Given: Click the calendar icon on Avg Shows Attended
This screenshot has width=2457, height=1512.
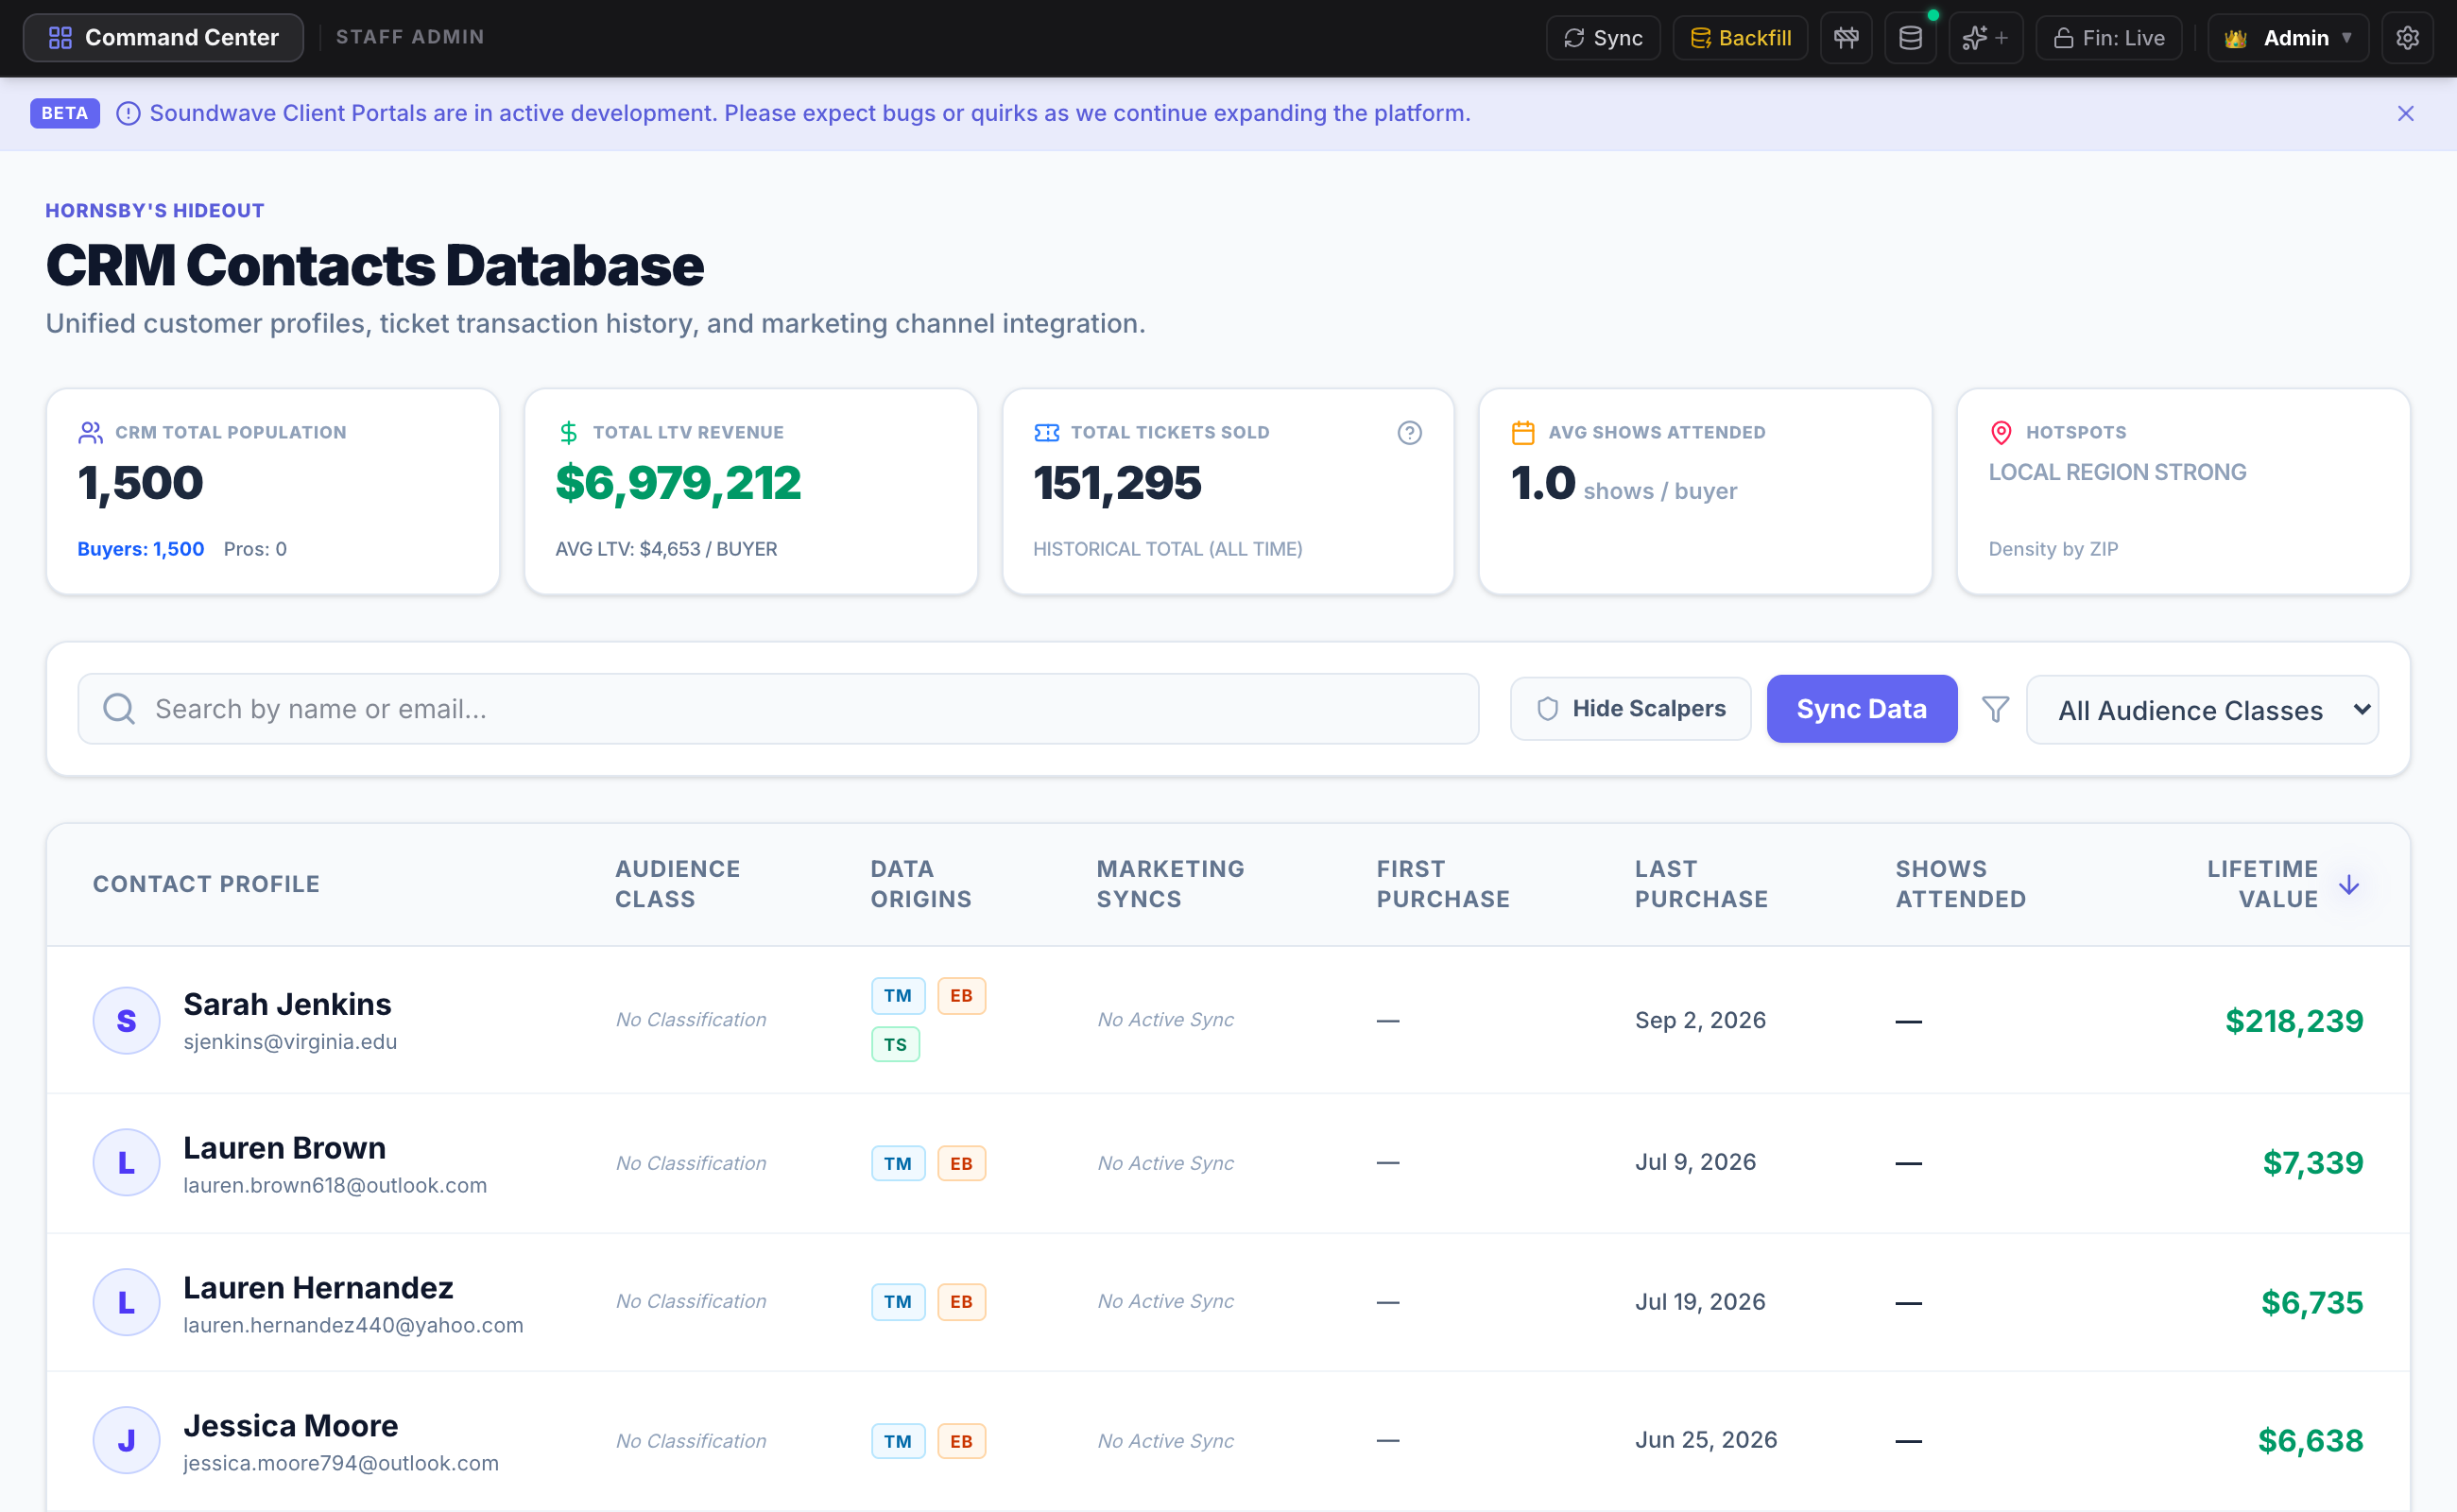Looking at the screenshot, I should pyautogui.click(x=1523, y=433).
